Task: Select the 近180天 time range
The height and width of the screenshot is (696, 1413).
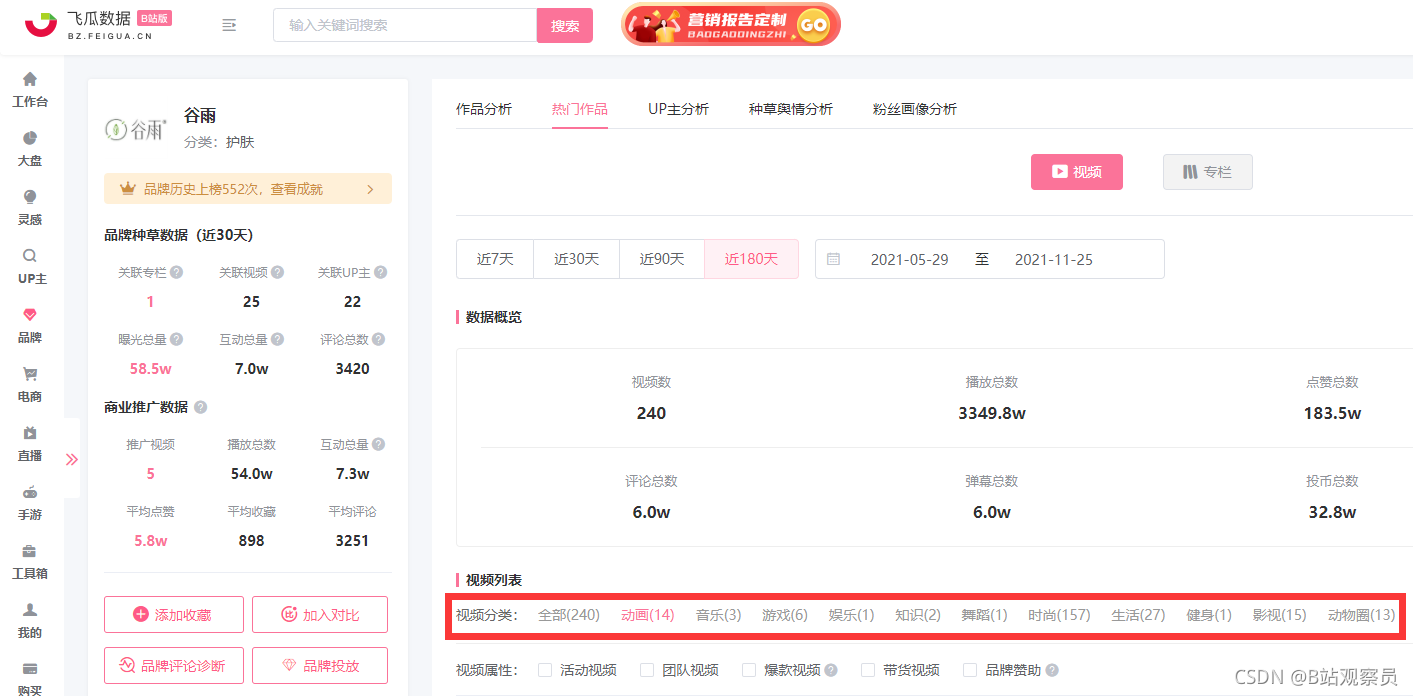Action: click(752, 259)
